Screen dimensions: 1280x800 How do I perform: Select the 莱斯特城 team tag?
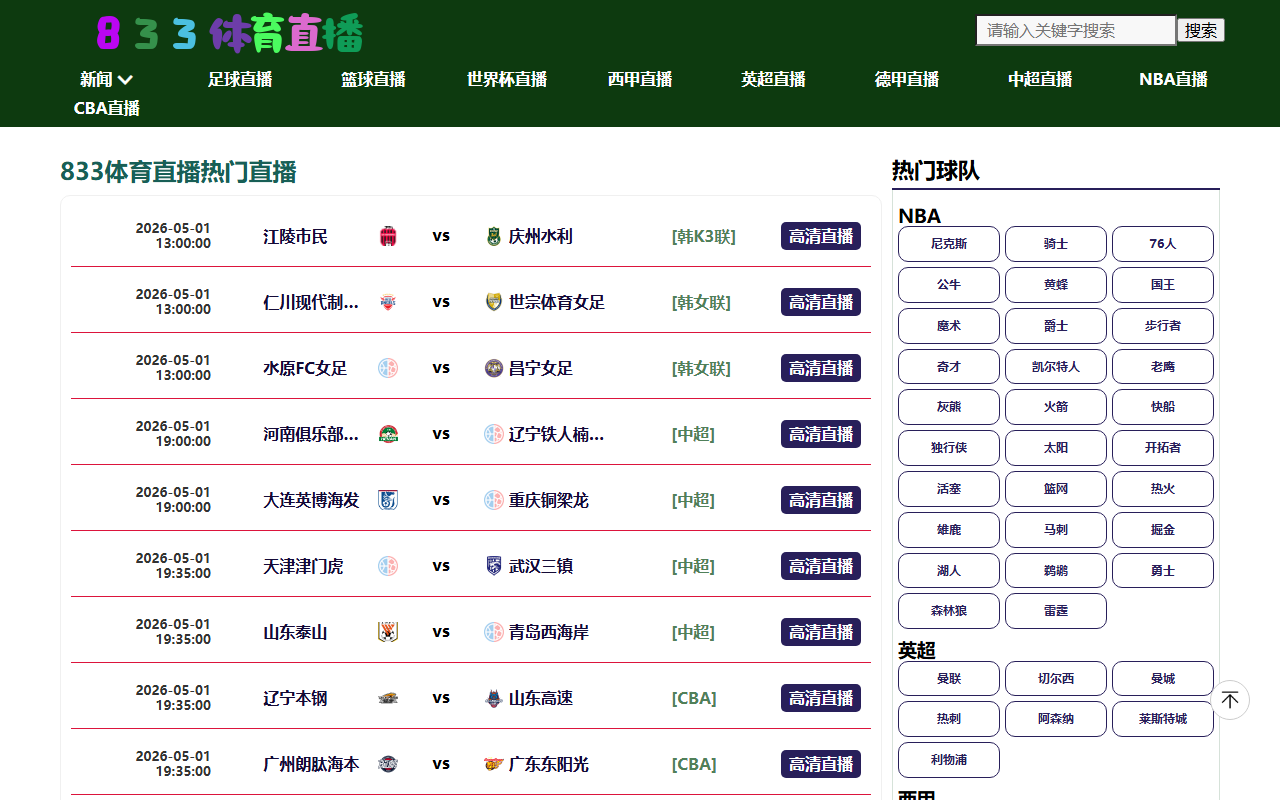tap(1163, 719)
